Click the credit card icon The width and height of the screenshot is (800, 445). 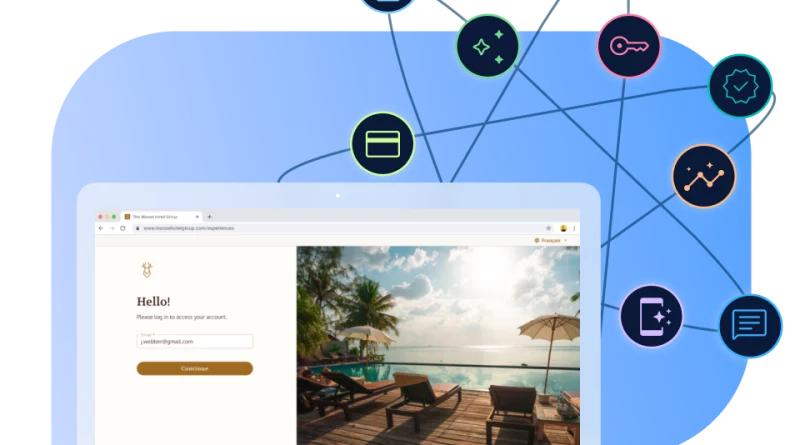point(383,144)
